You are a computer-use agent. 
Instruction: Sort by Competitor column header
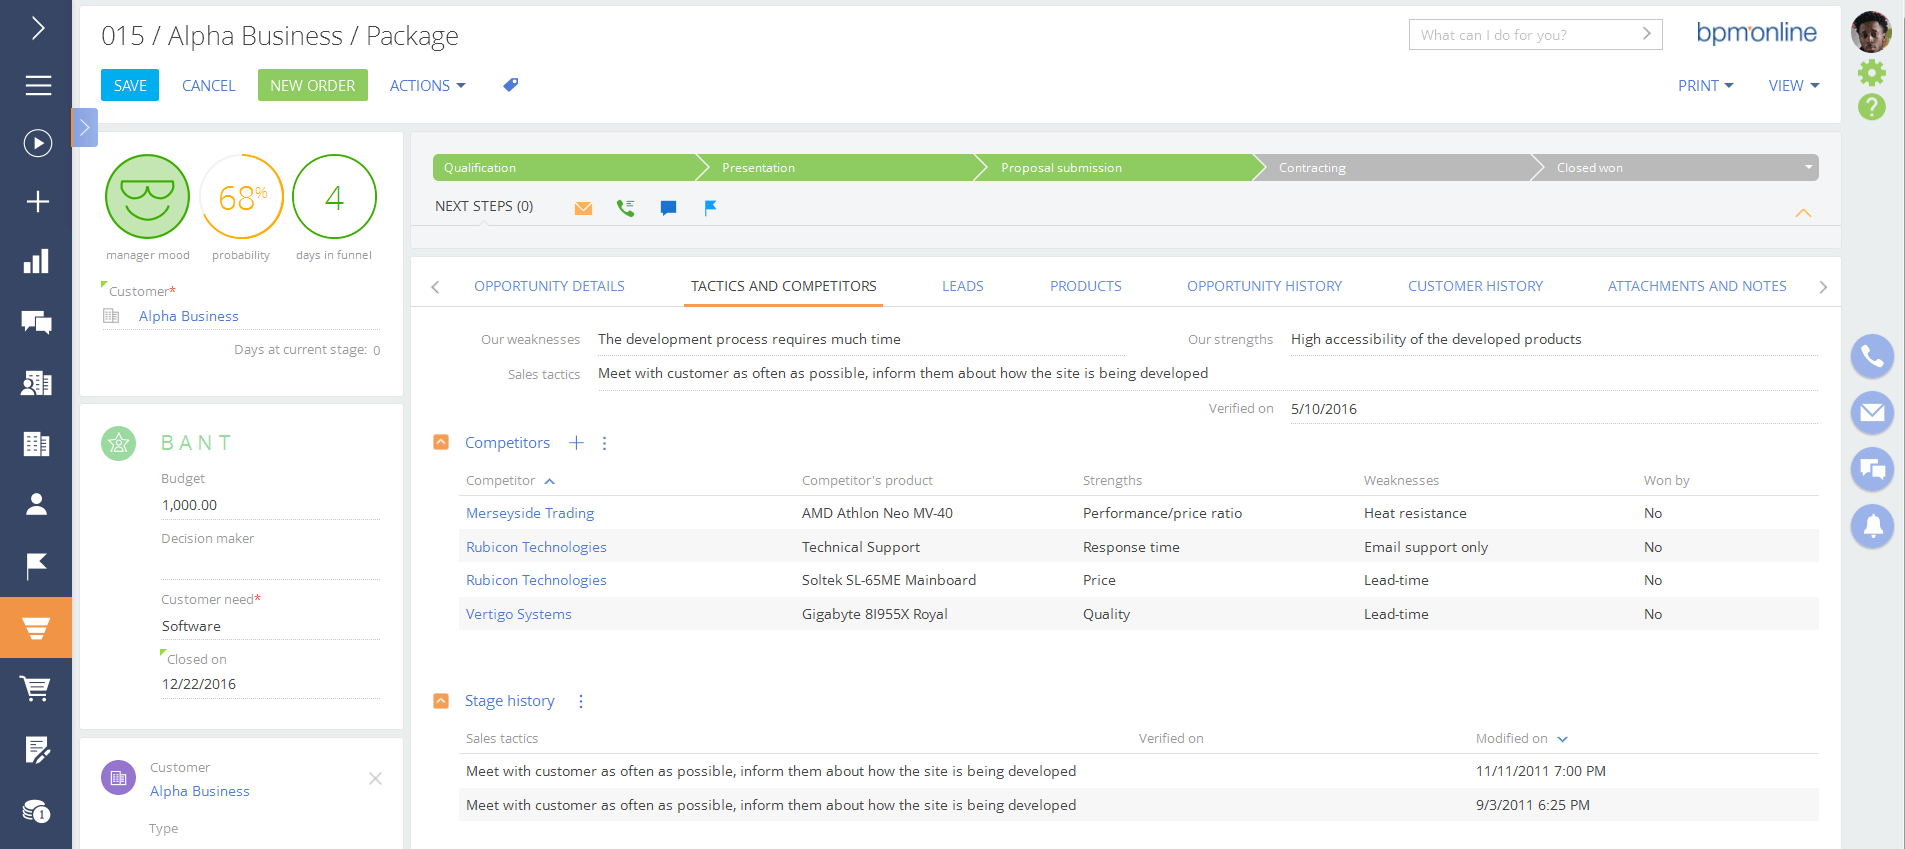click(x=510, y=481)
